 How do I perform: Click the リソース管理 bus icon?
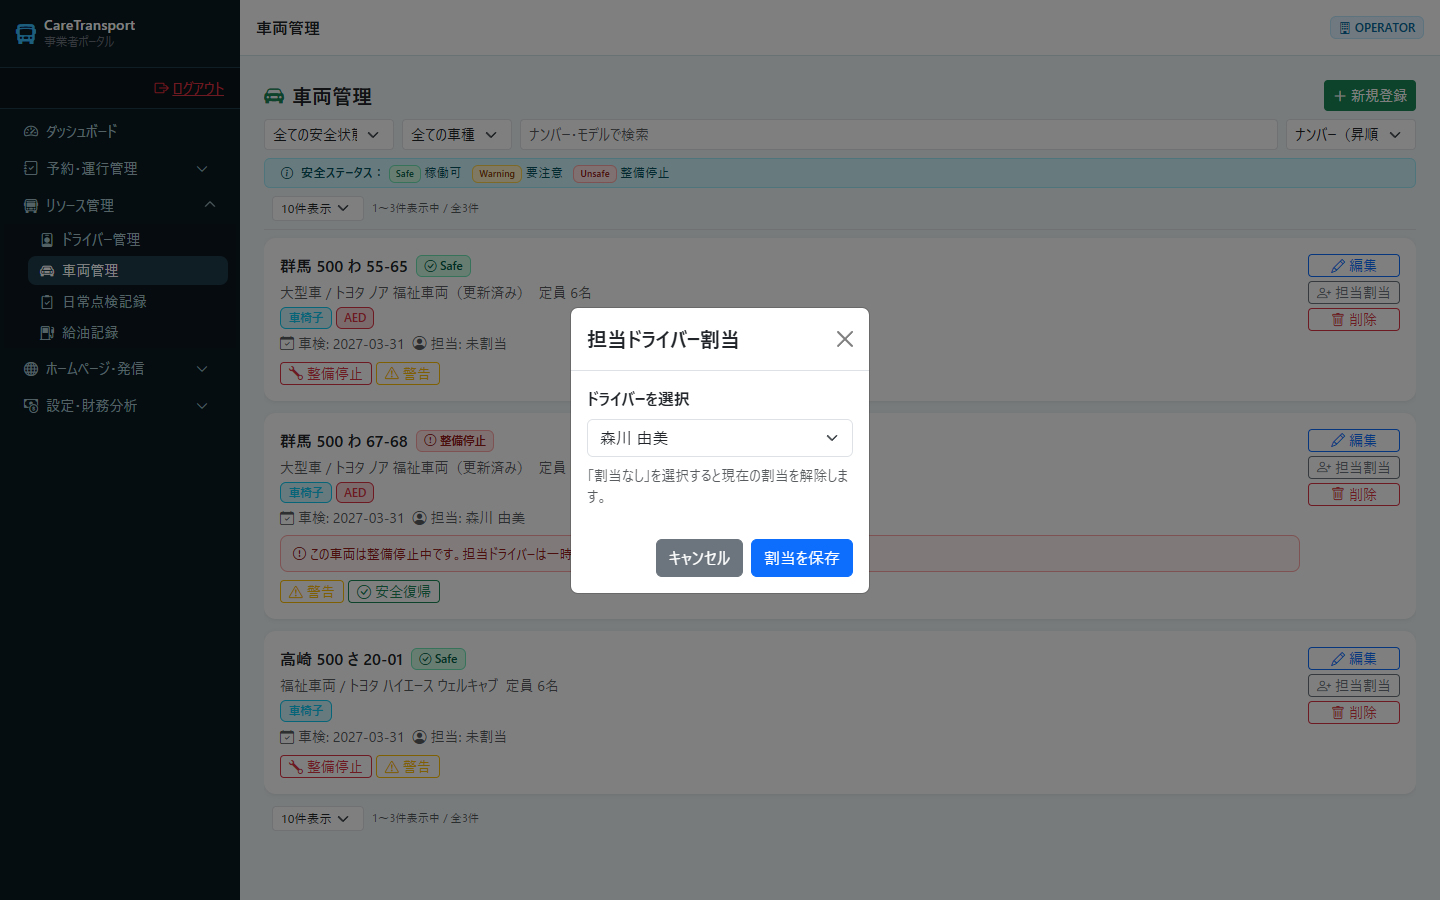pos(31,205)
